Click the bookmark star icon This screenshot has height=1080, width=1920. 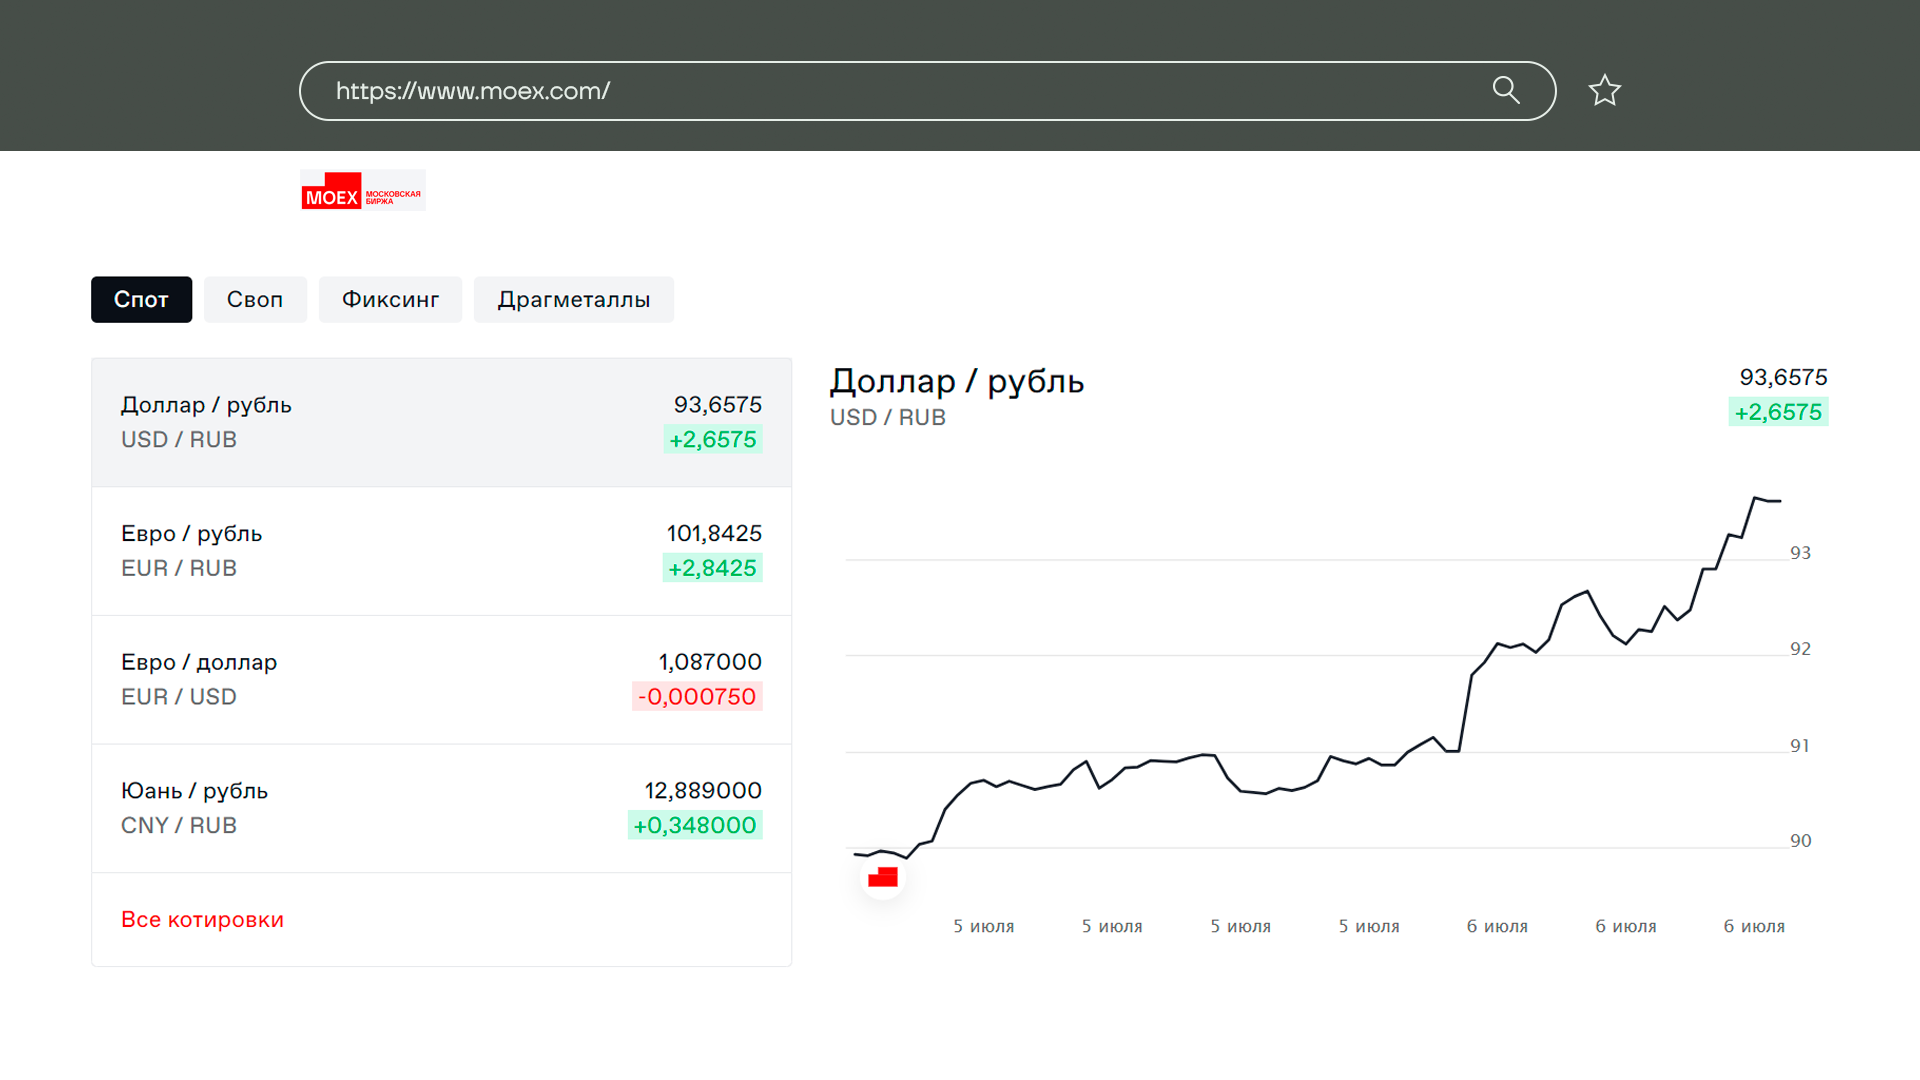click(x=1605, y=91)
